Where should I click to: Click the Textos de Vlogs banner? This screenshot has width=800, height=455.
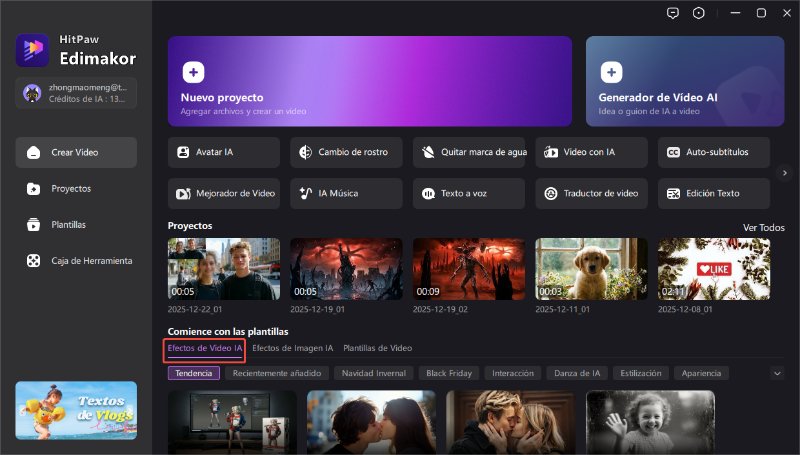coord(76,411)
